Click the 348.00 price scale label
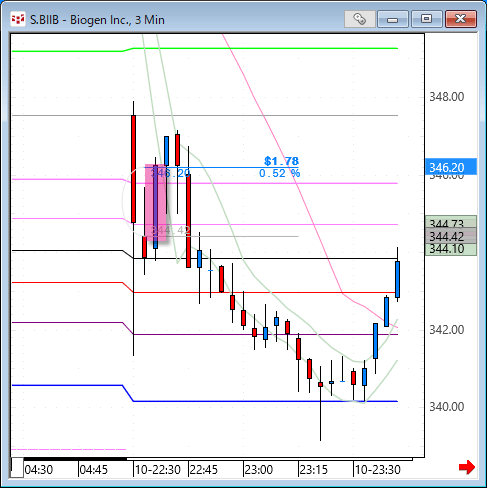487x488 pixels. point(446,97)
